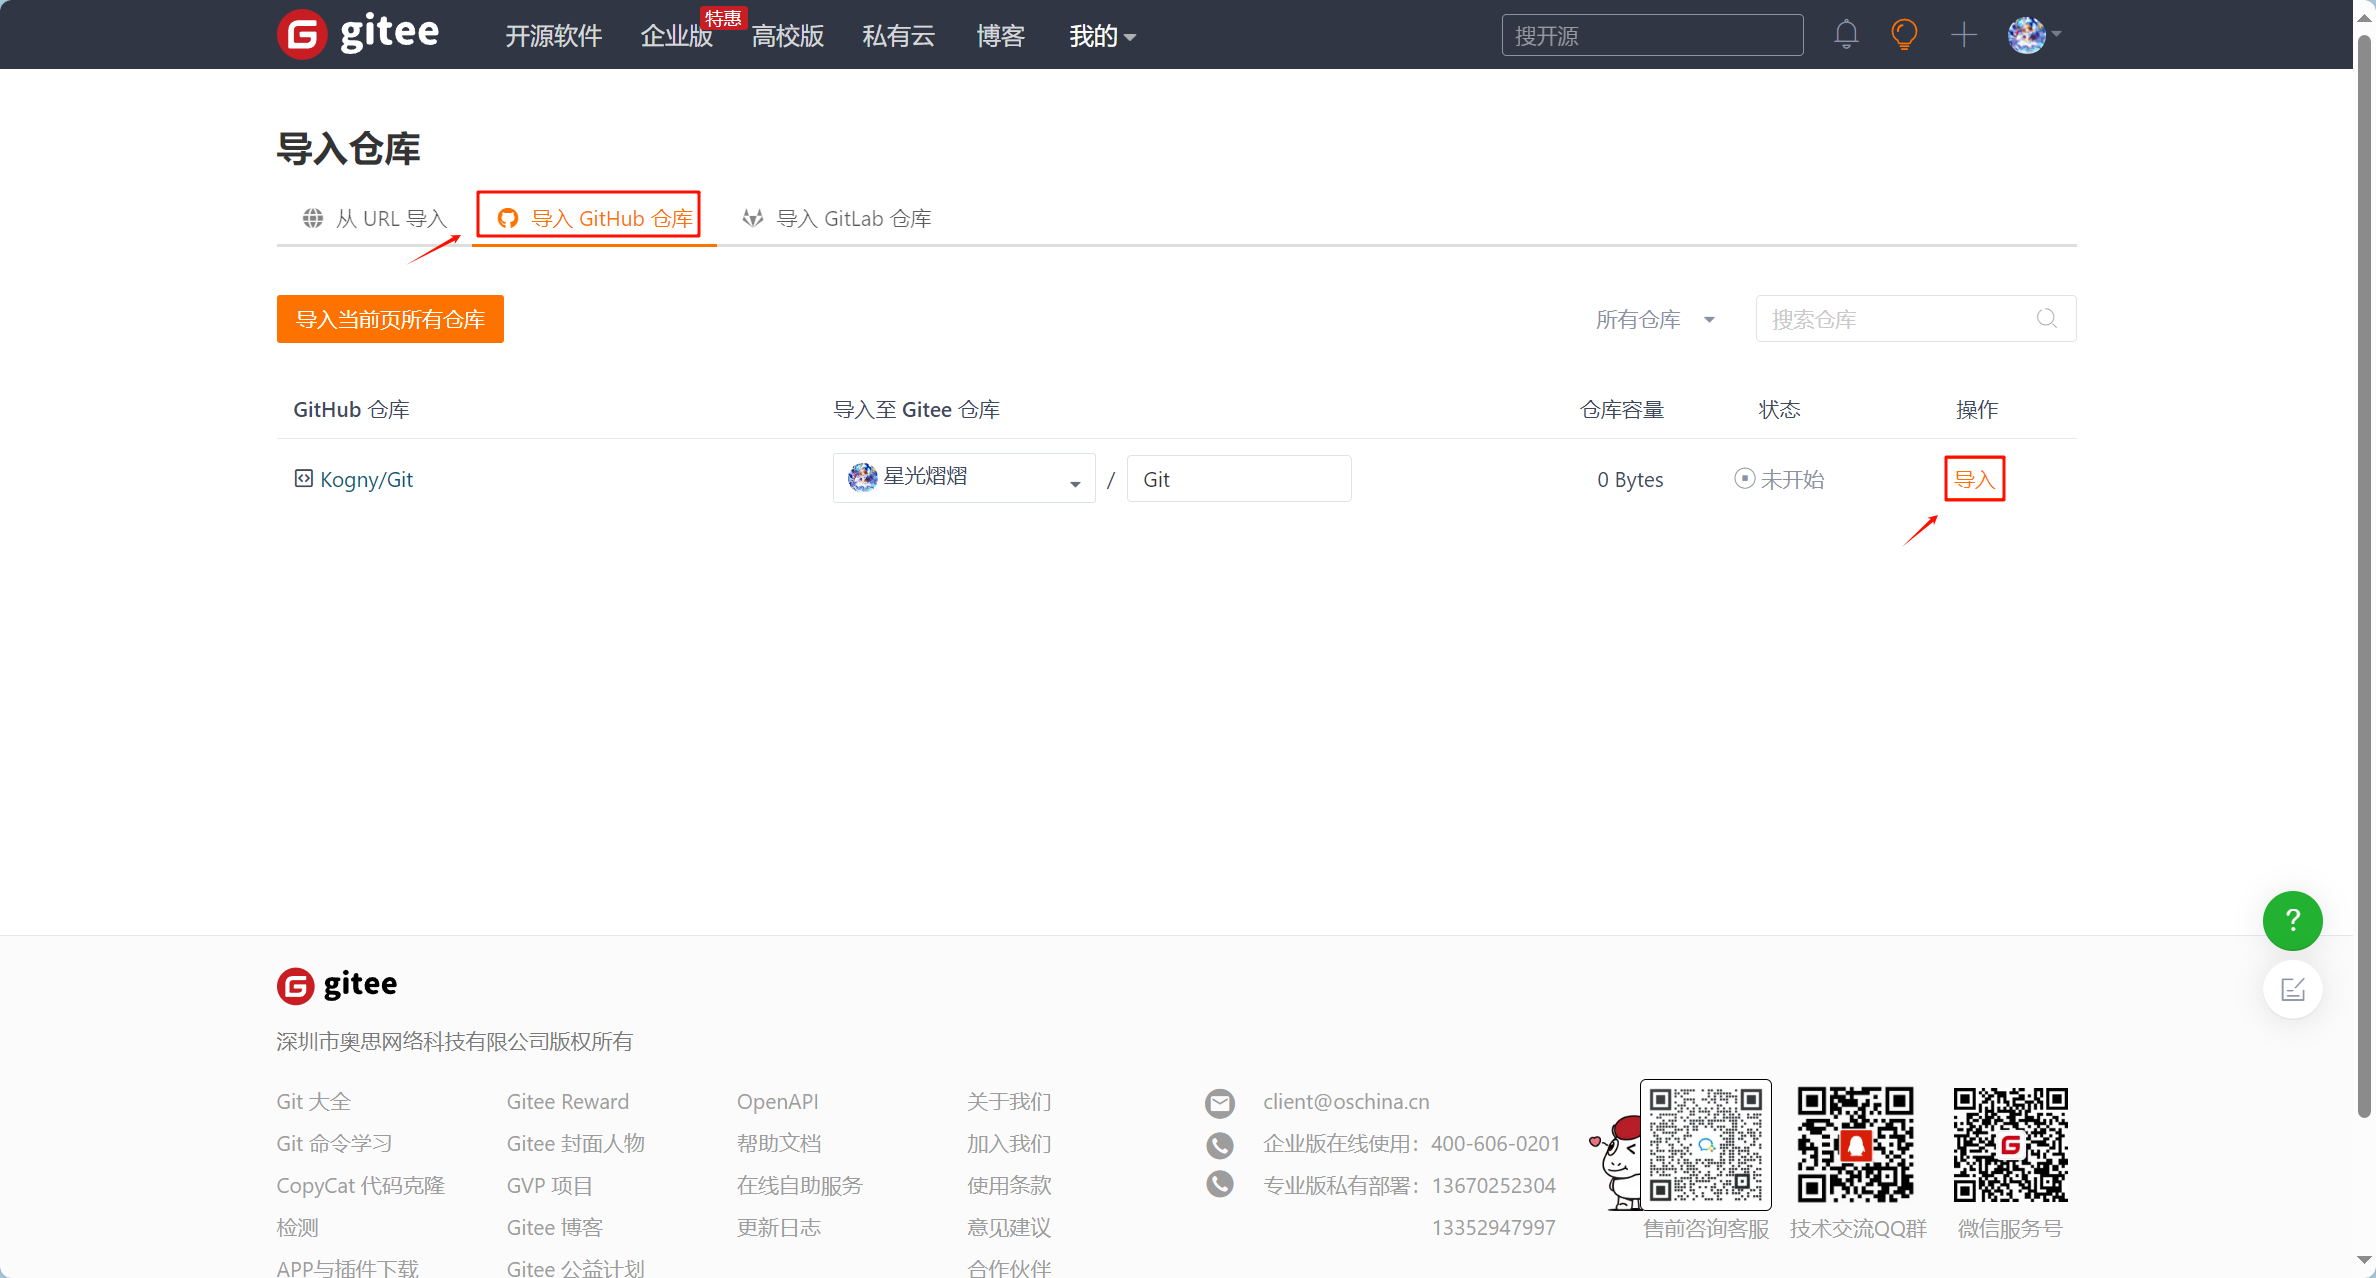This screenshot has height=1278, width=2376.
Task: Open 更新日志 footer link
Action: point(779,1227)
